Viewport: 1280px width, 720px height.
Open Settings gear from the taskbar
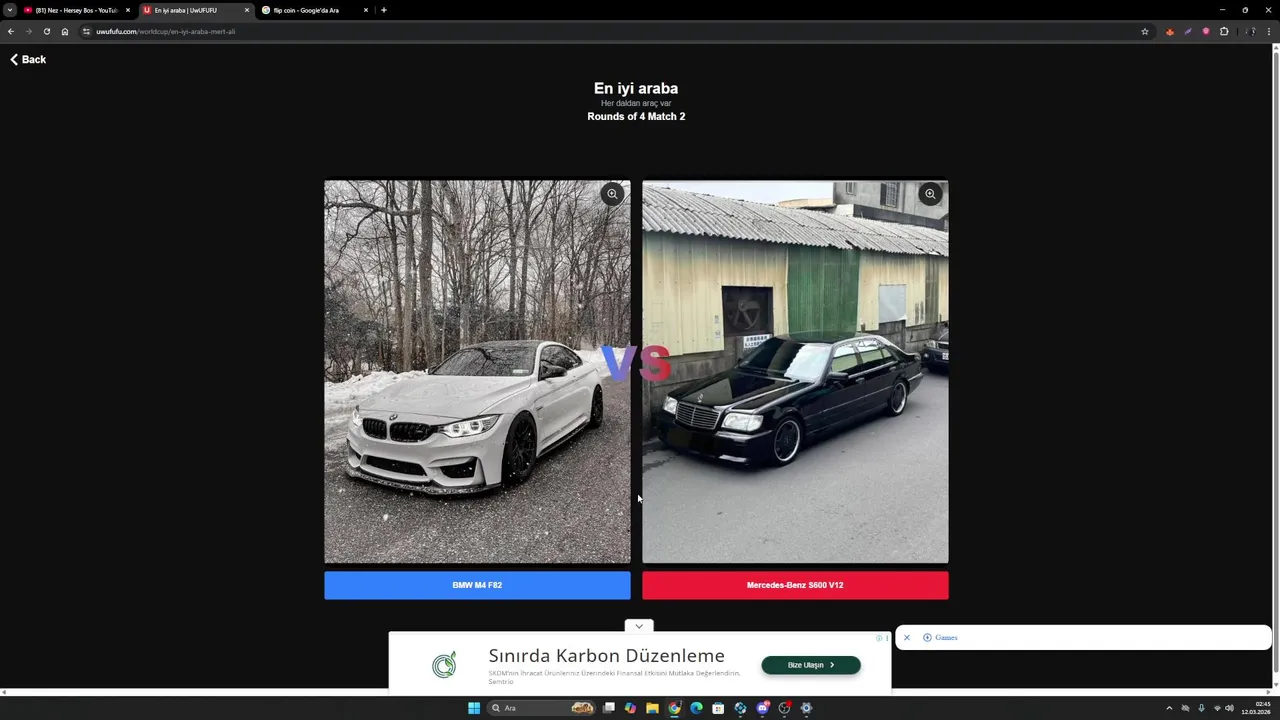pyautogui.click(x=806, y=708)
